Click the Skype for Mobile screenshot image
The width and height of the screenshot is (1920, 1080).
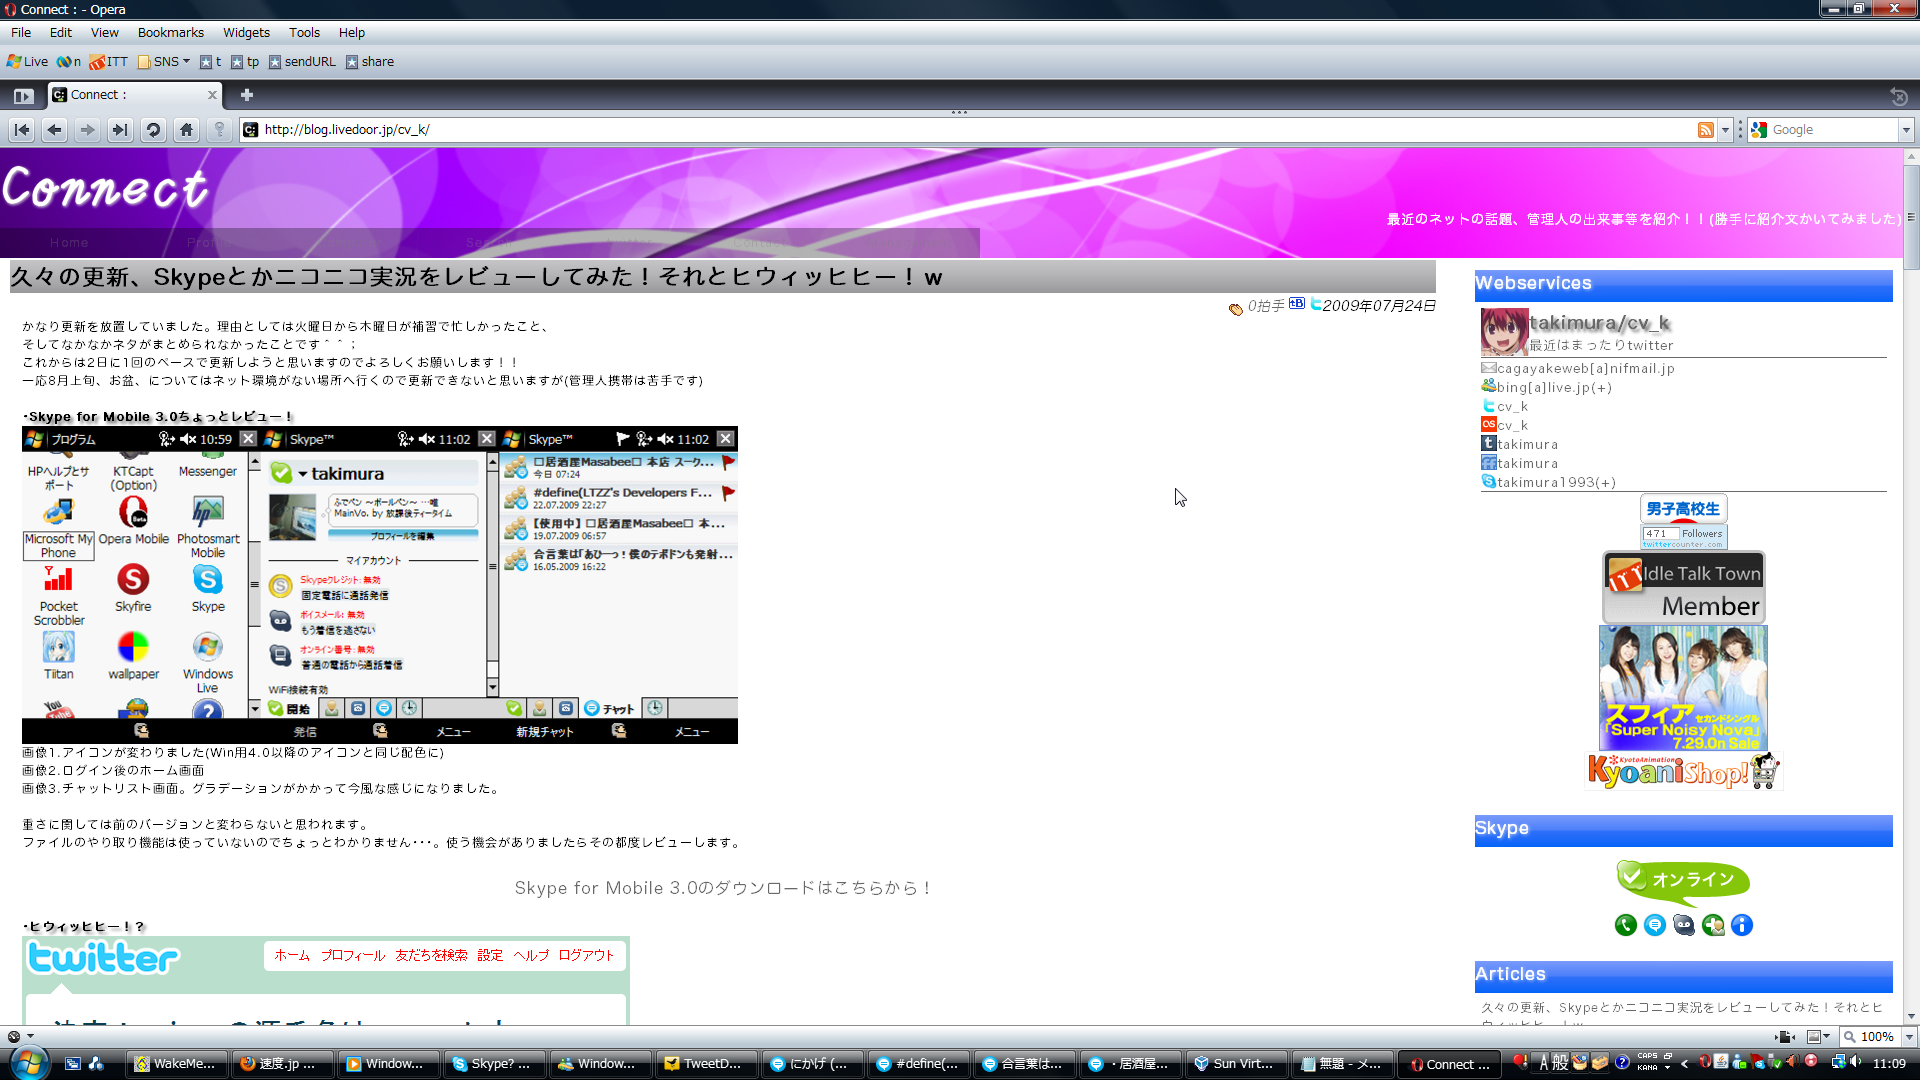(x=380, y=585)
